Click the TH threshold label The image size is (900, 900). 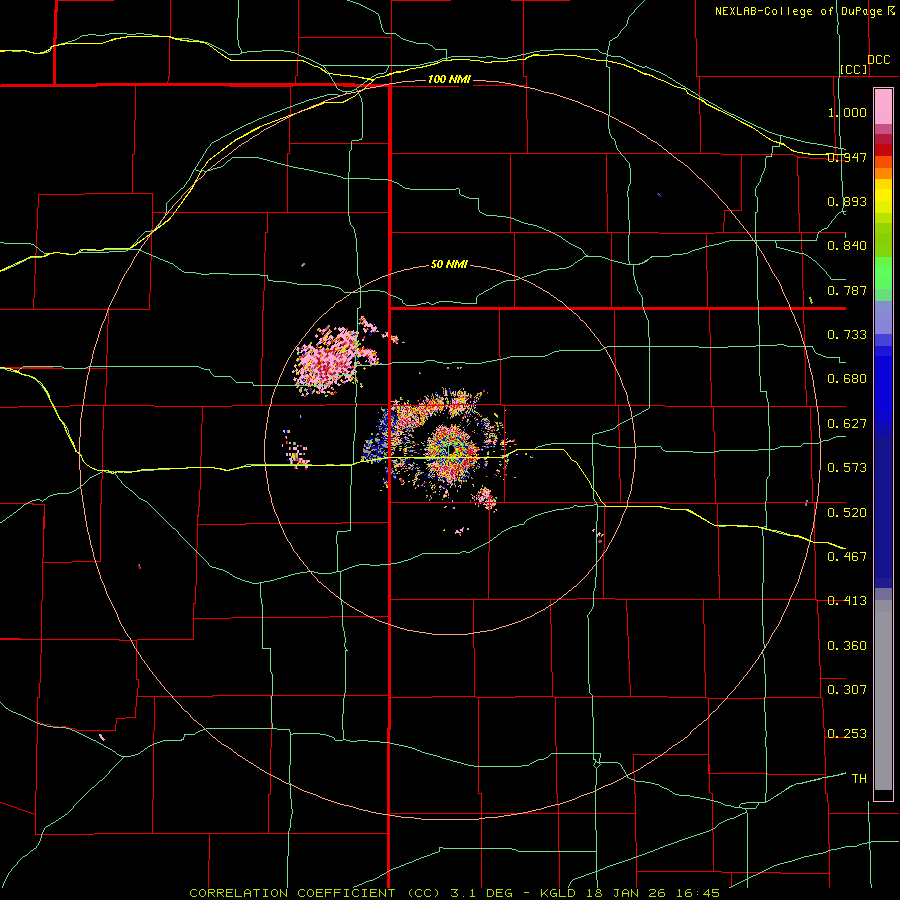[x=859, y=778]
